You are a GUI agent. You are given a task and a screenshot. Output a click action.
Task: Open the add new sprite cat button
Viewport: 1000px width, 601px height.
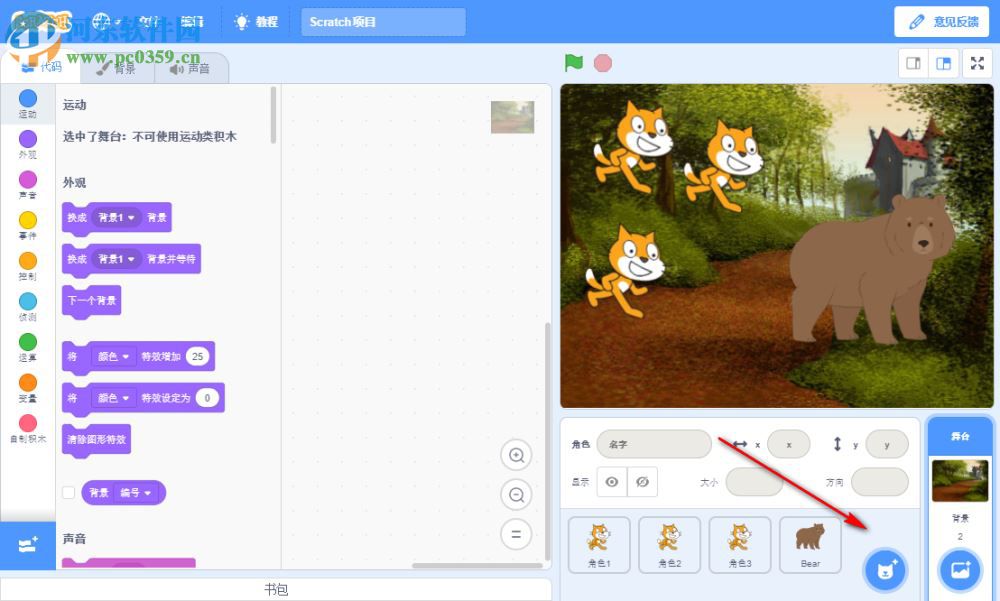pos(884,570)
